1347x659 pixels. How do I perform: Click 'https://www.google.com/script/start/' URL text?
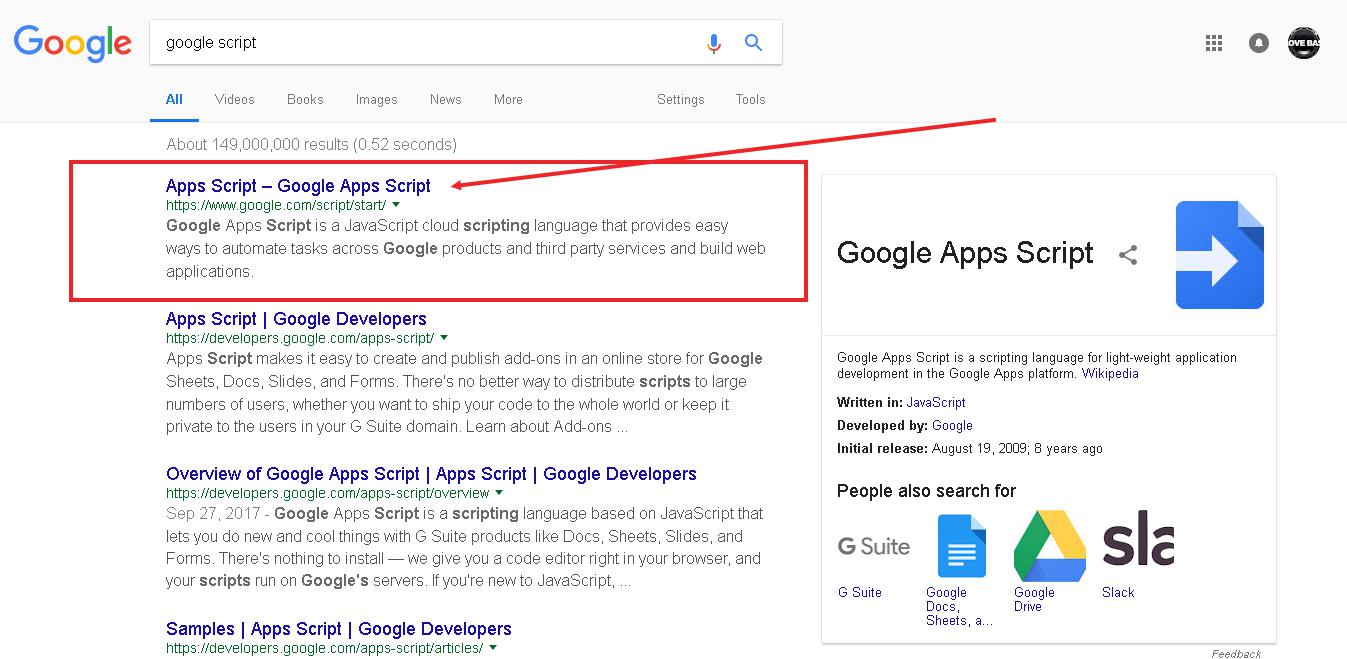[276, 205]
